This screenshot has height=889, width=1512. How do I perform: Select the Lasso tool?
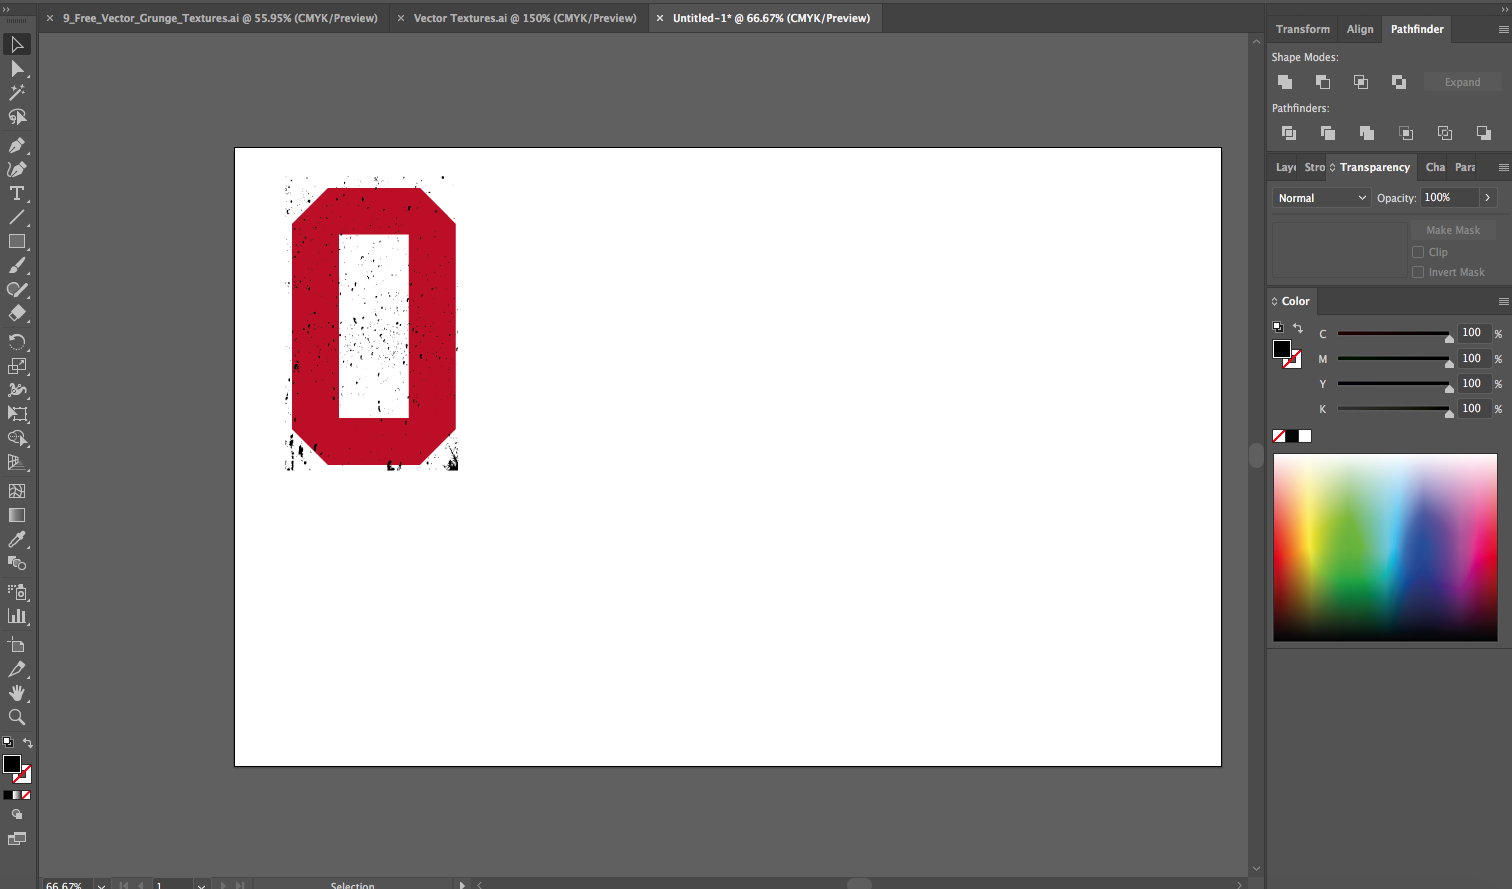pyautogui.click(x=17, y=117)
